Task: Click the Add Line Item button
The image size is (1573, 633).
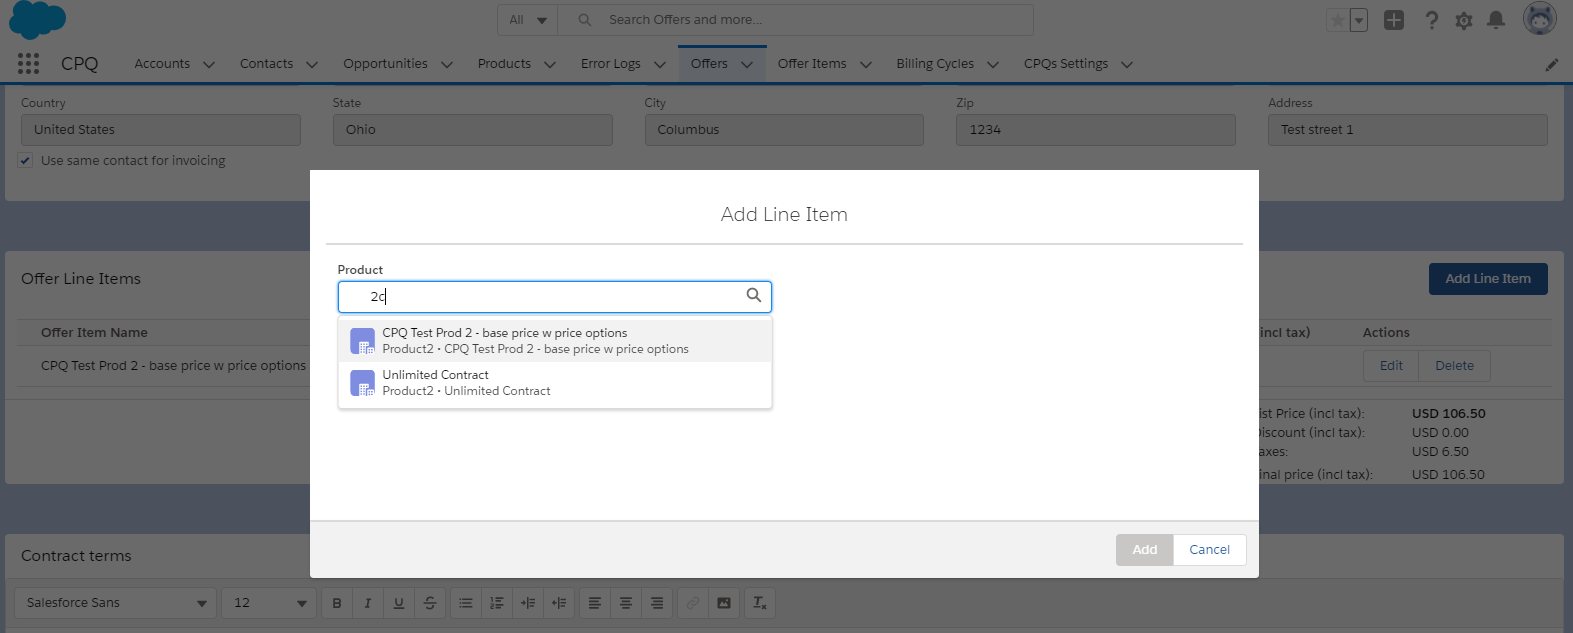Action: pyautogui.click(x=1488, y=279)
